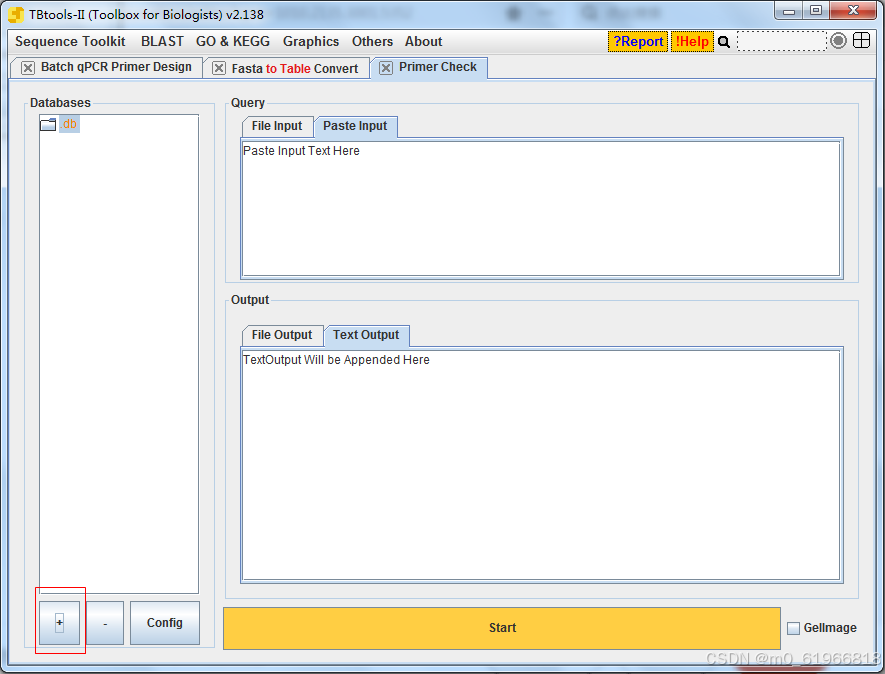The width and height of the screenshot is (885, 674).
Task: Close the Batch qPCR Primer Design tab
Action: [x=28, y=68]
